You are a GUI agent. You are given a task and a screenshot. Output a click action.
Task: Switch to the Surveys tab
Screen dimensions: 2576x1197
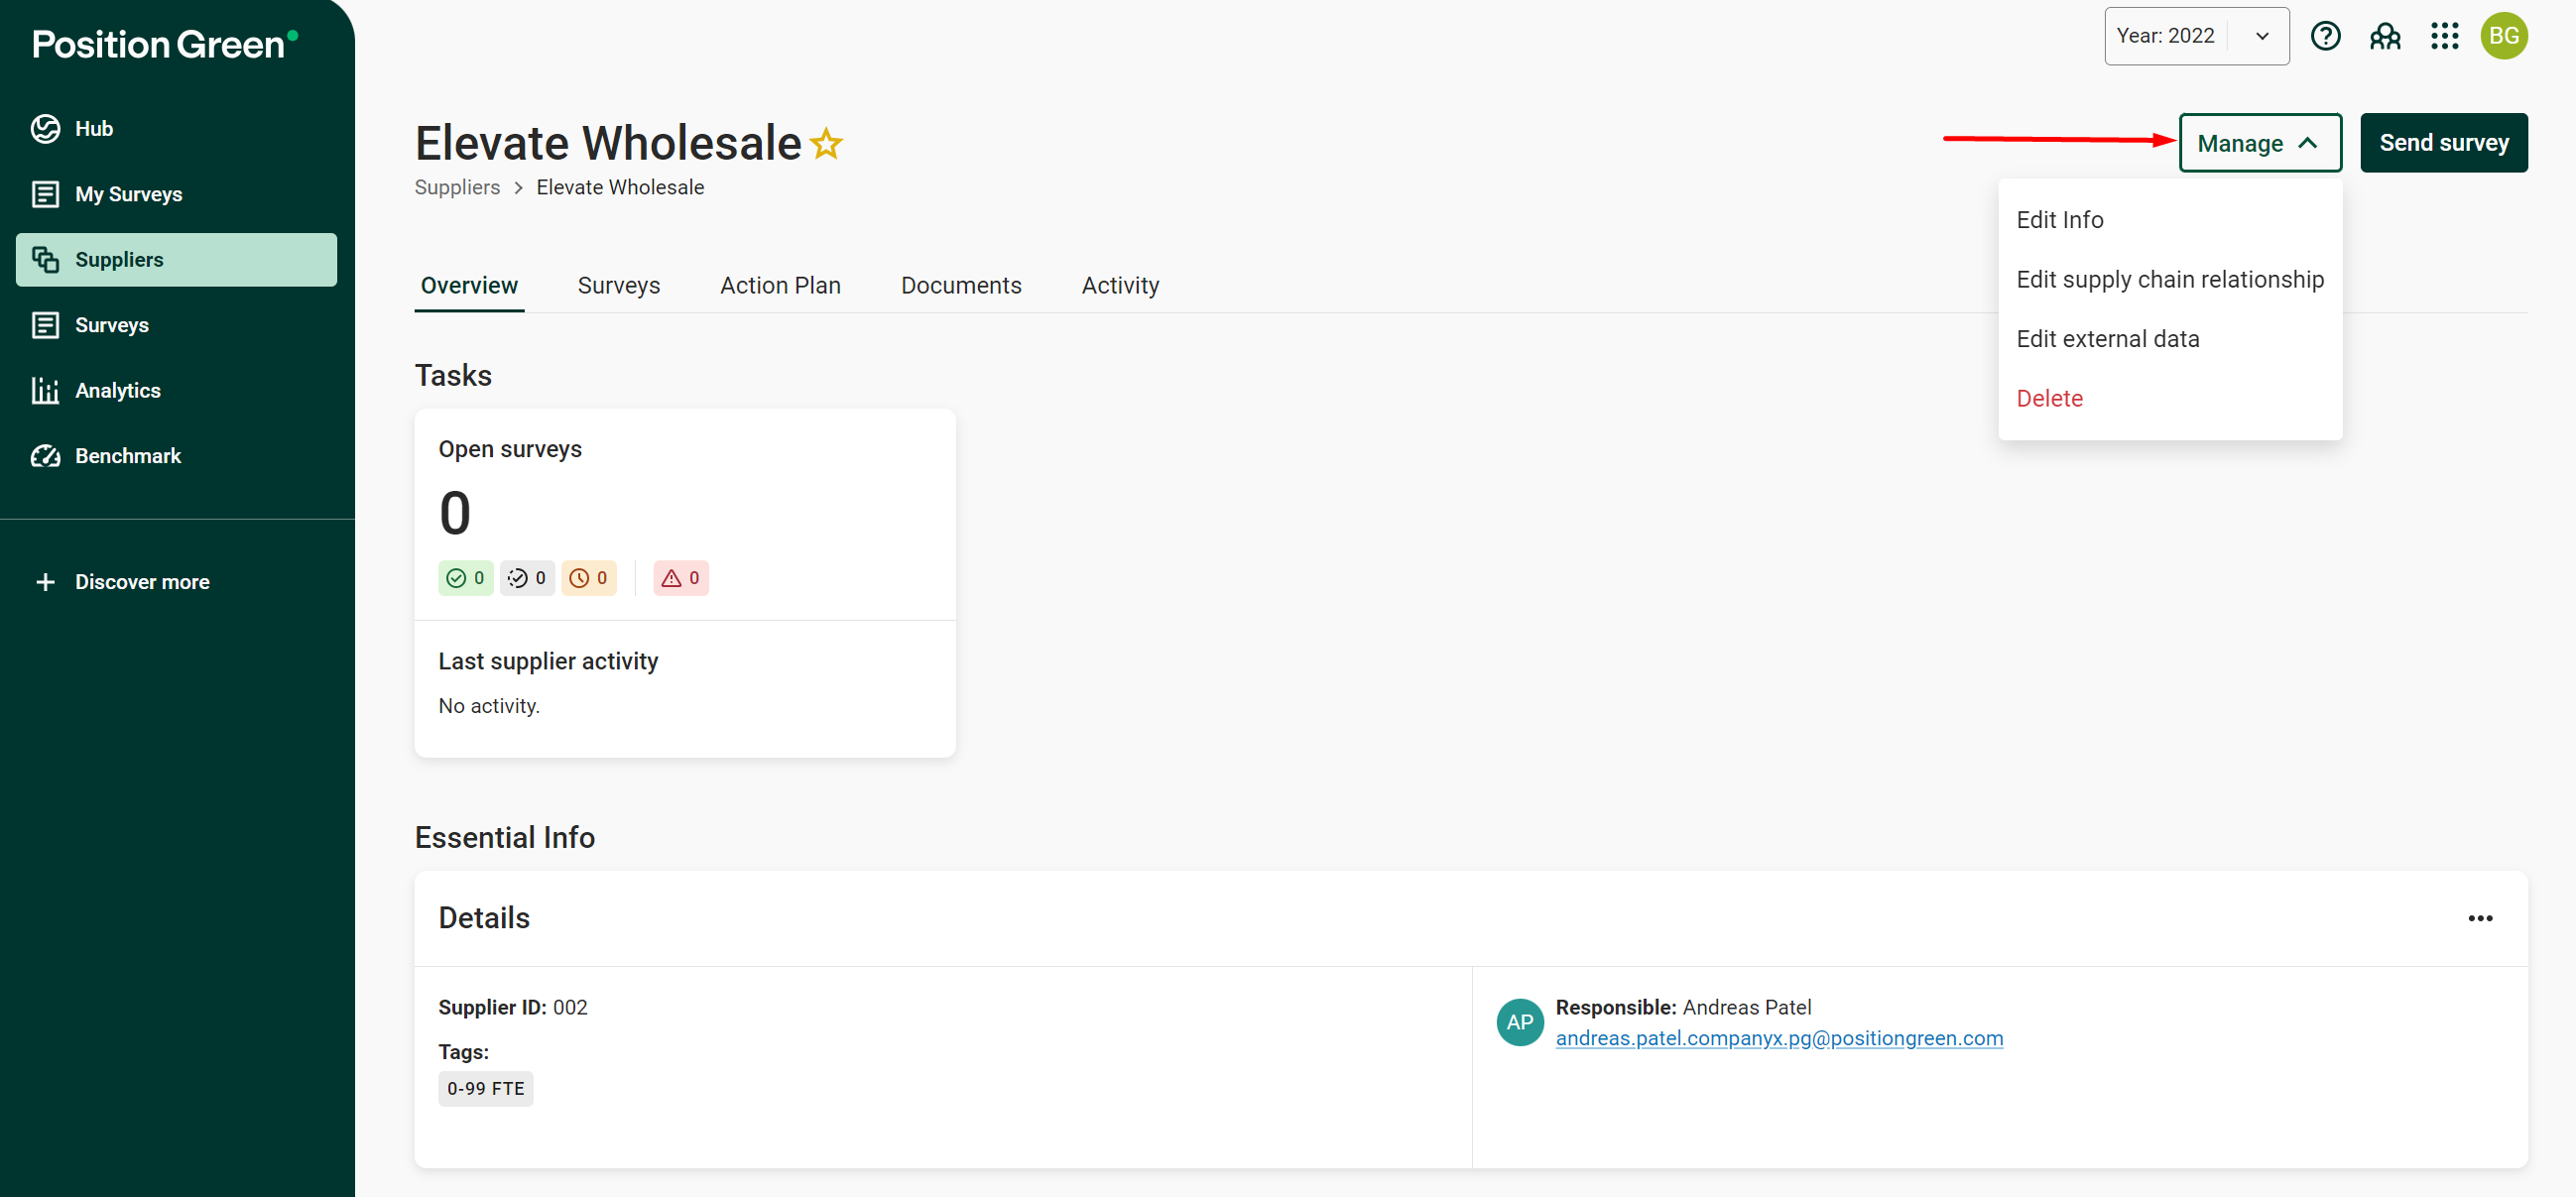click(619, 286)
